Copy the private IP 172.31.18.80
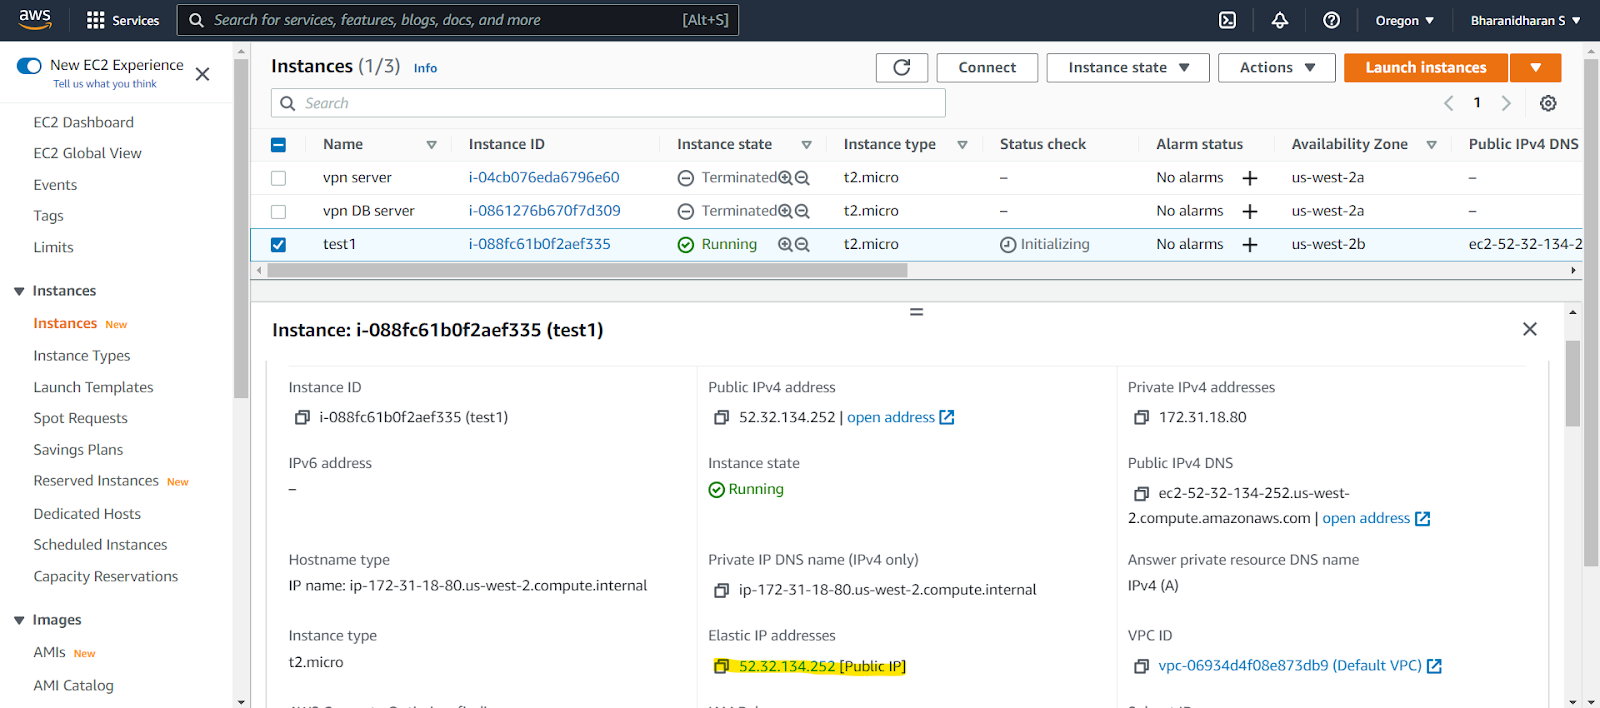Image resolution: width=1600 pixels, height=708 pixels. 1141,417
